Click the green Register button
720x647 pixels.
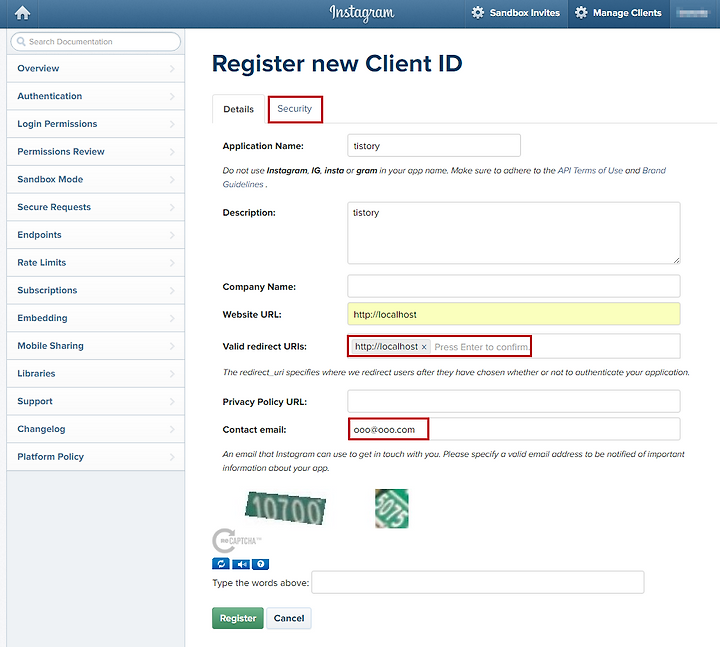[x=238, y=618]
